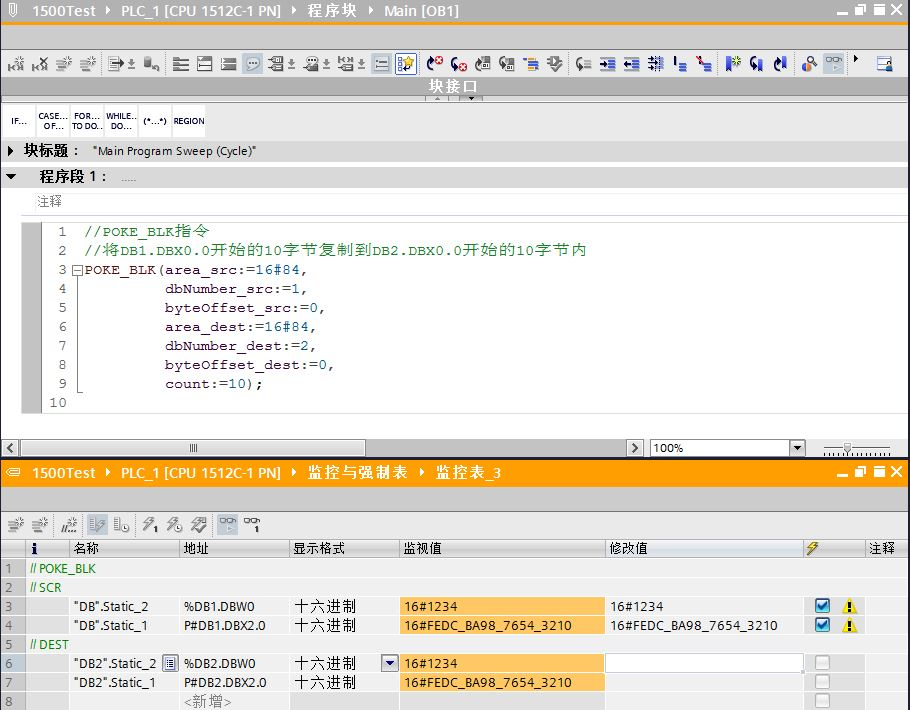Click the favorites star icon in editor toolbar
The image size is (910, 710).
406,63
